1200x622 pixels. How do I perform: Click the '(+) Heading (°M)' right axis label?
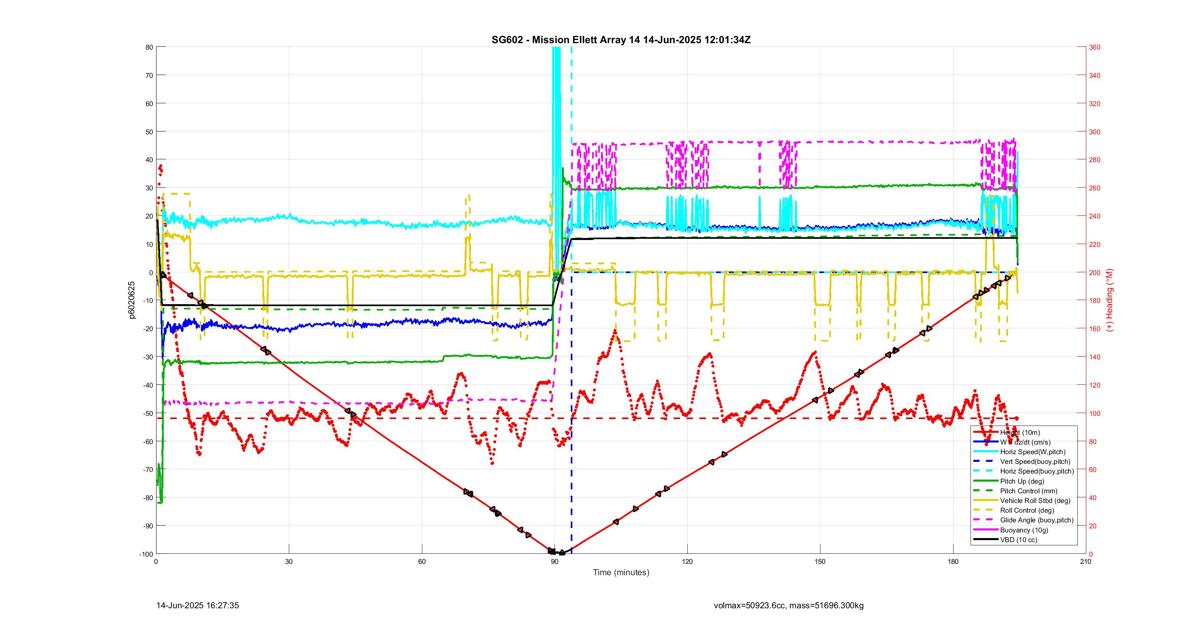point(1111,300)
